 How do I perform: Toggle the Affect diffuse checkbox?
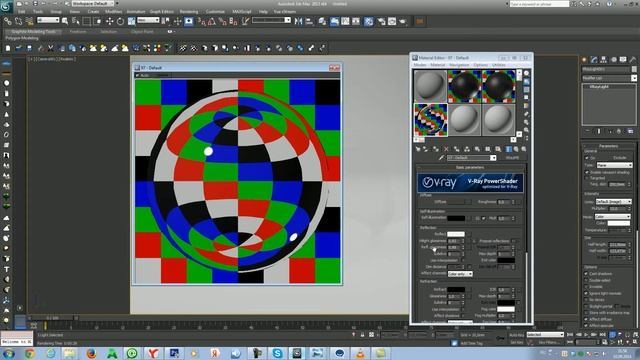coord(587,319)
